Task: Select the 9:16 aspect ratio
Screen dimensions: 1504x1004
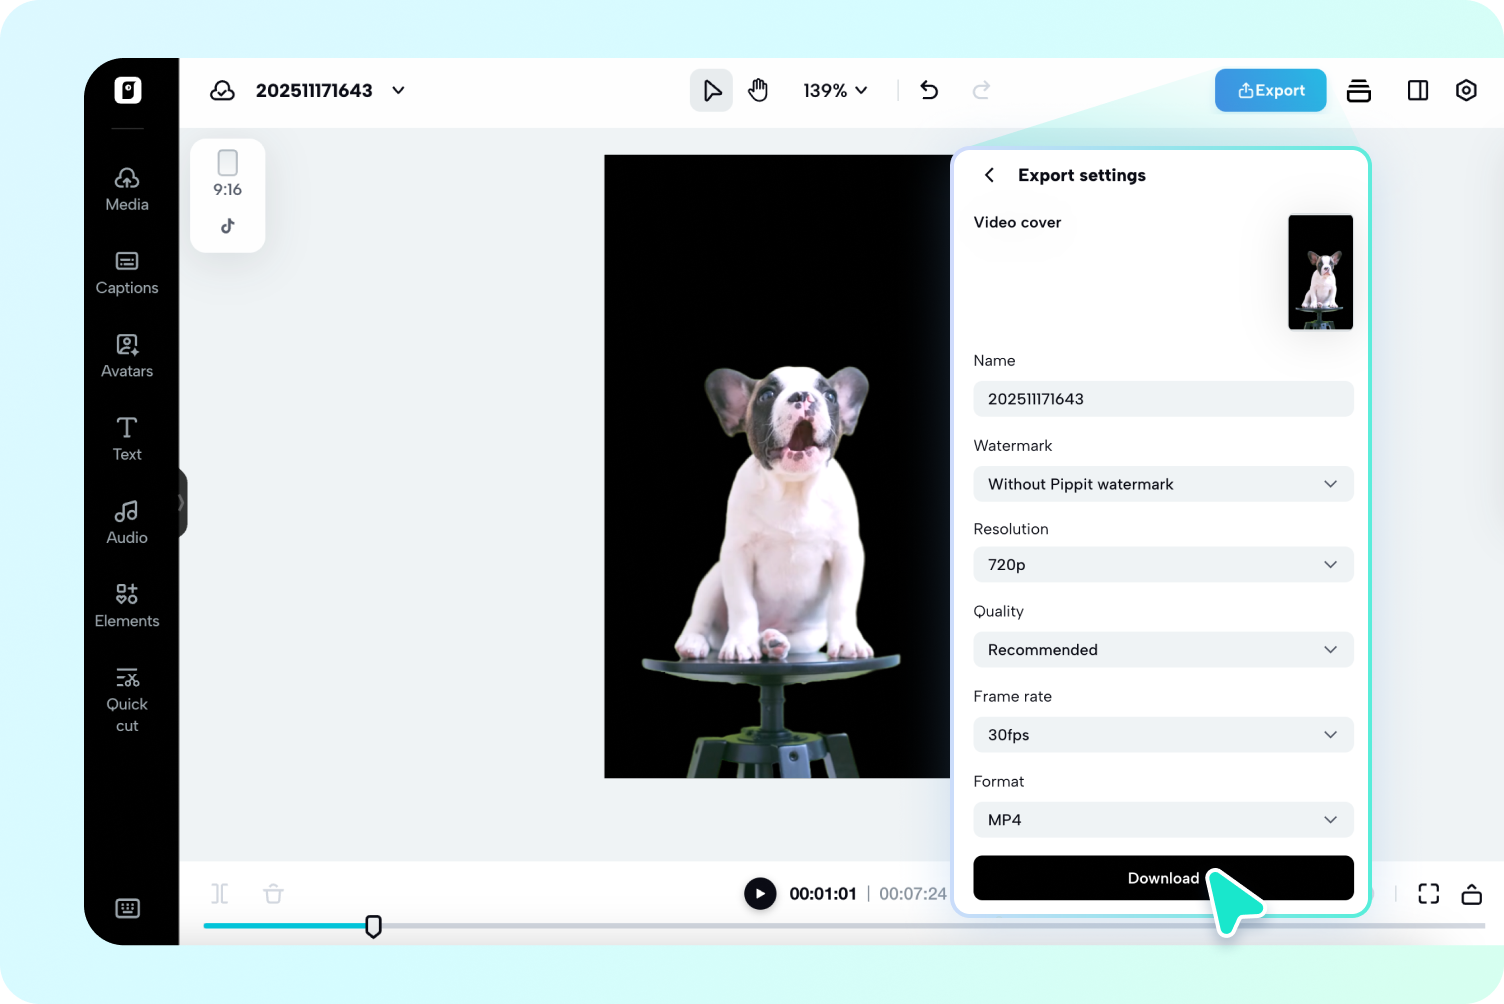Action: pos(228,174)
